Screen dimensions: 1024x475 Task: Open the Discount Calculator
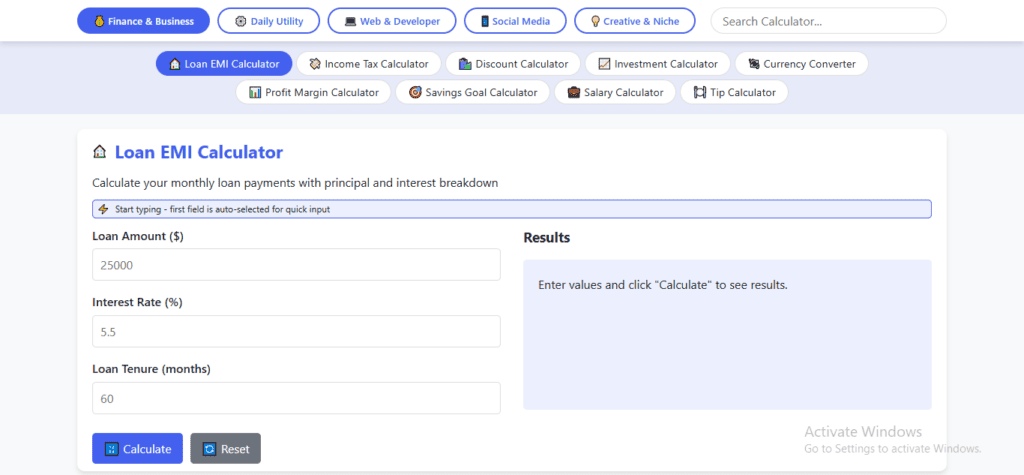tap(513, 64)
